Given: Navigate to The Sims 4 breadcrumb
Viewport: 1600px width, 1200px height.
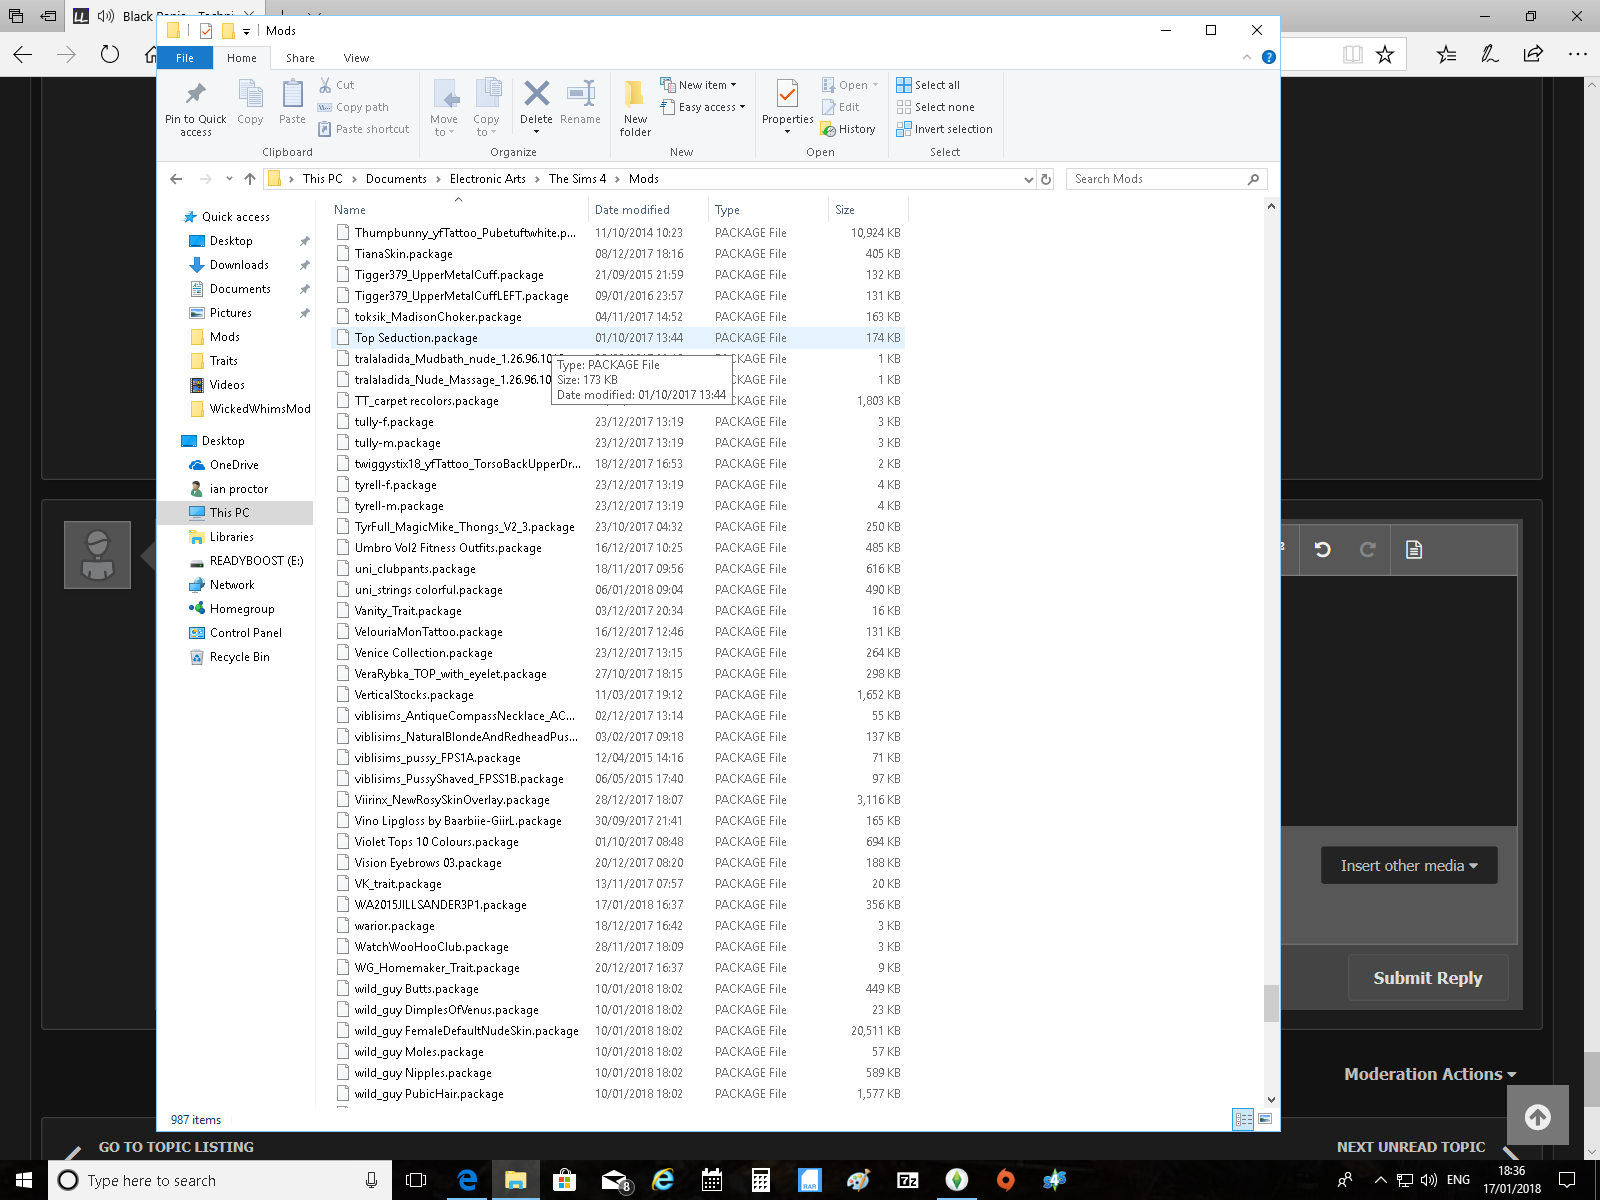Looking at the screenshot, I should (x=578, y=179).
